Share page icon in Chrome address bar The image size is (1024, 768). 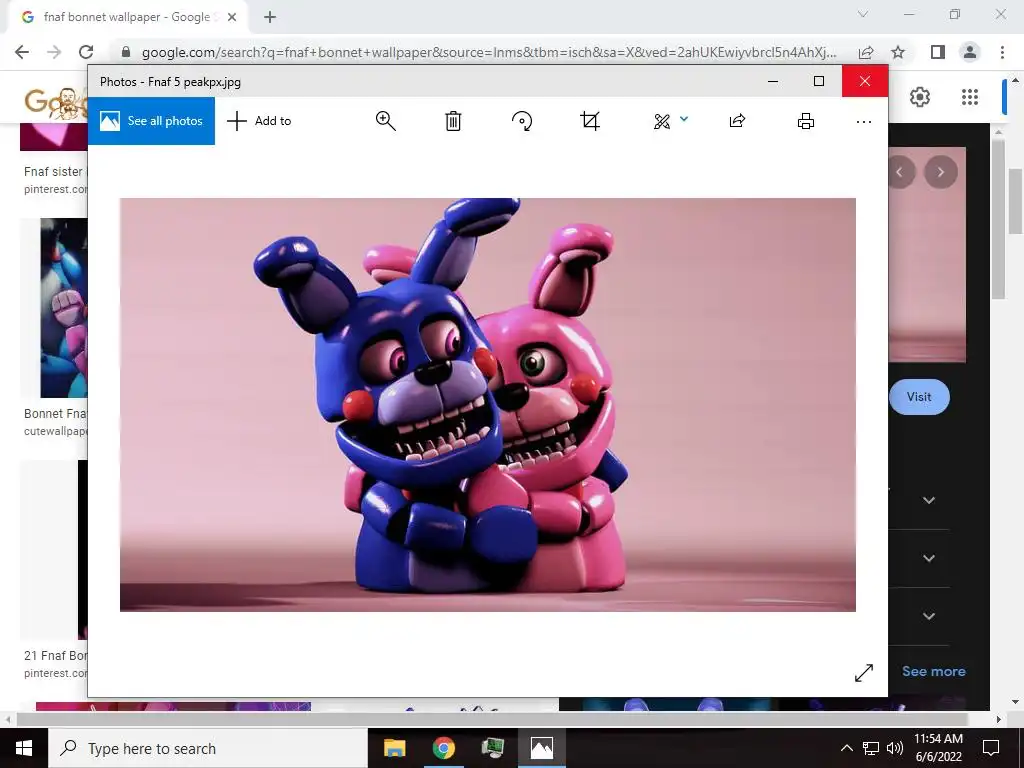866,52
